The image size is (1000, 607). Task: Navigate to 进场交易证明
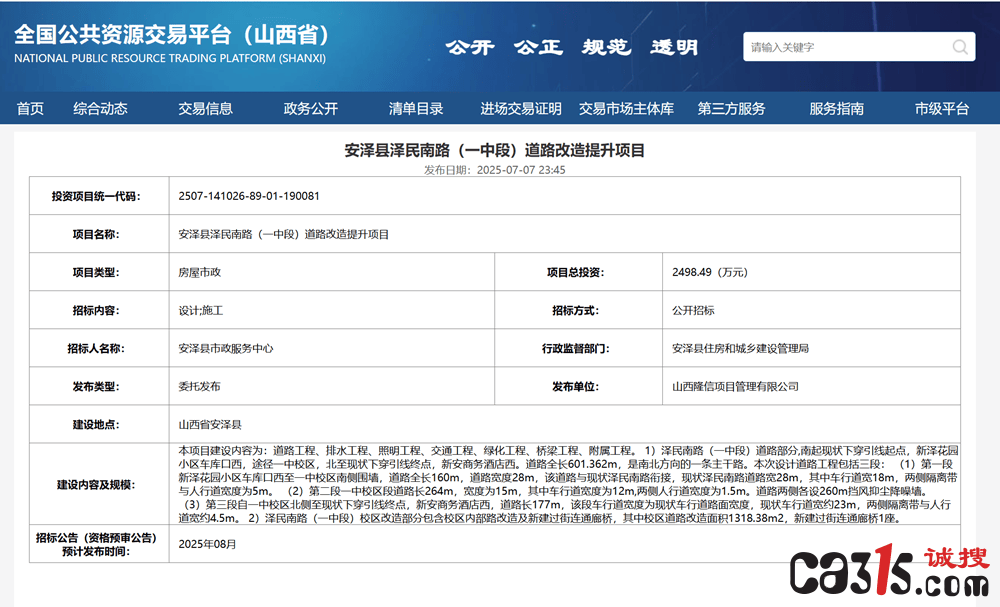click(521, 109)
